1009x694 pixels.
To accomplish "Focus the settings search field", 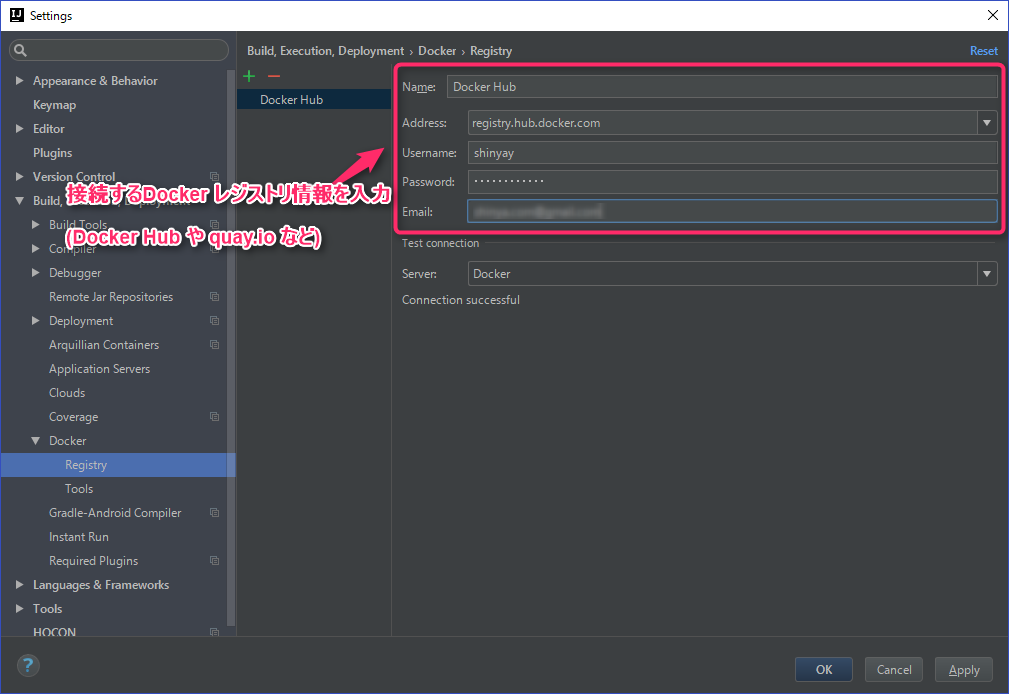I will click(119, 50).
